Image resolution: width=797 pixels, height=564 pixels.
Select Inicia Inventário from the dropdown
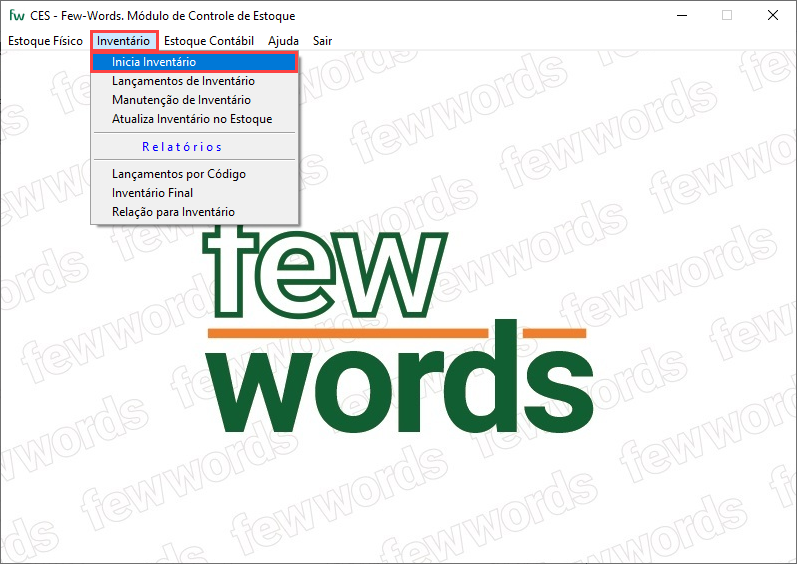194,62
